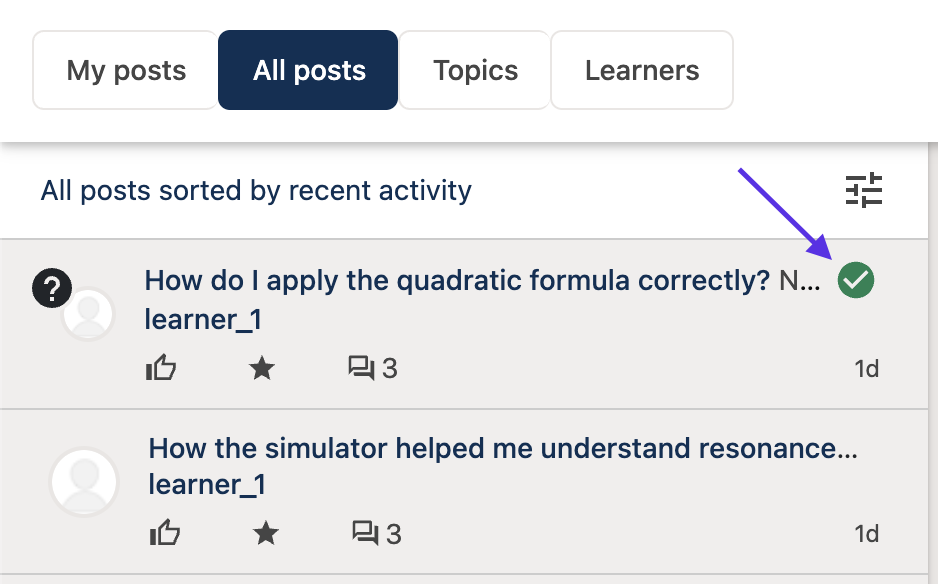This screenshot has height=584, width=938.
Task: Click the question mark icon on the first post
Action: tap(51, 288)
